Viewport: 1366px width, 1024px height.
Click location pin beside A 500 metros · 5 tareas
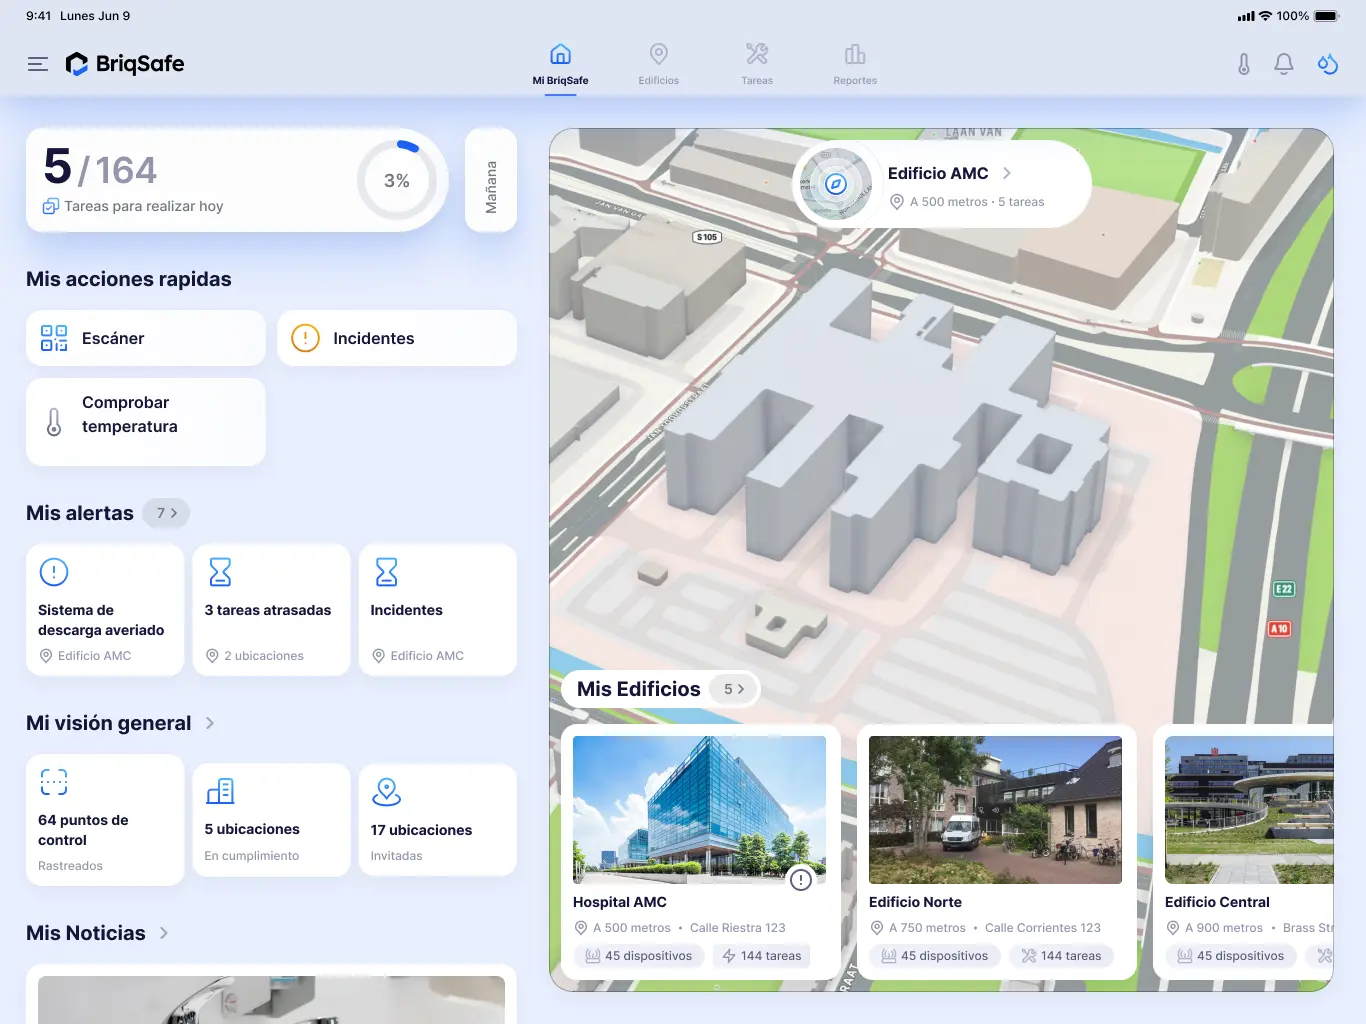(x=897, y=201)
